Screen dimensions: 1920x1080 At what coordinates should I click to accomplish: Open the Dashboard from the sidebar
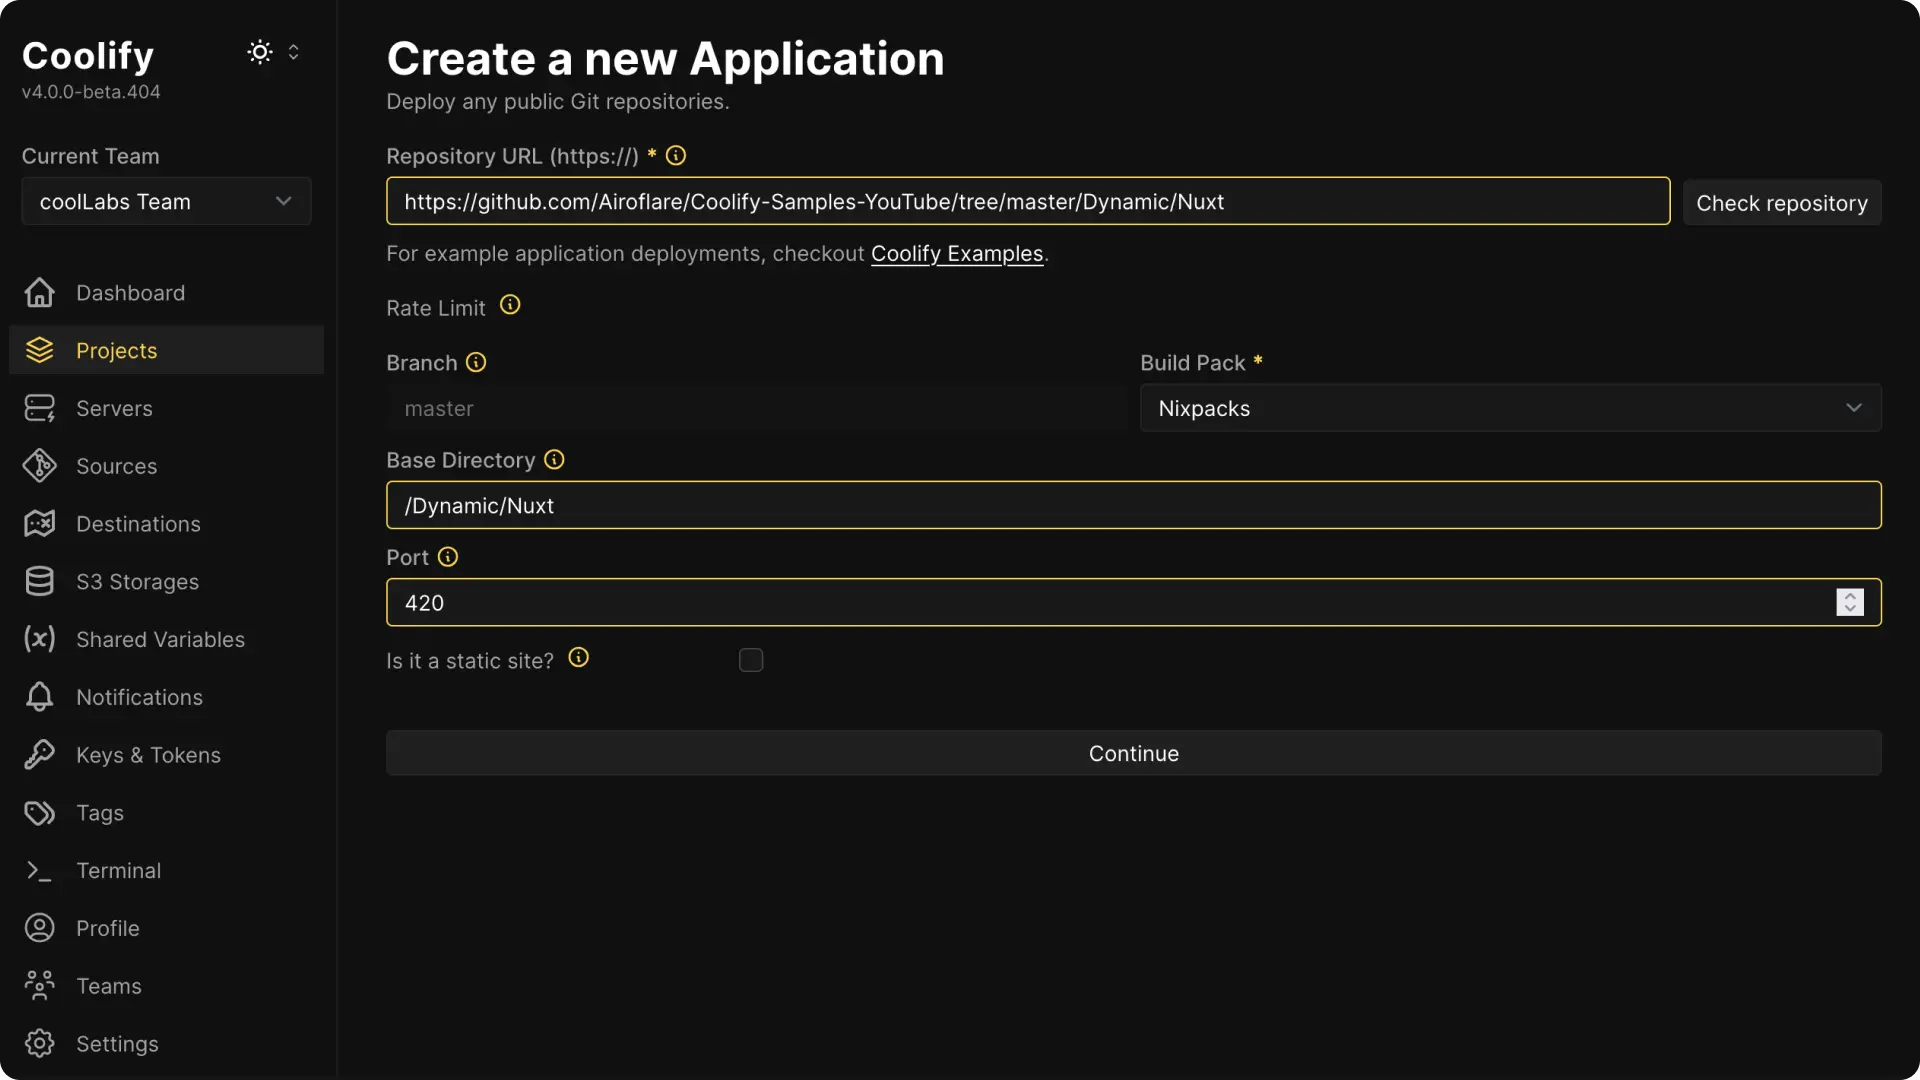pos(130,292)
